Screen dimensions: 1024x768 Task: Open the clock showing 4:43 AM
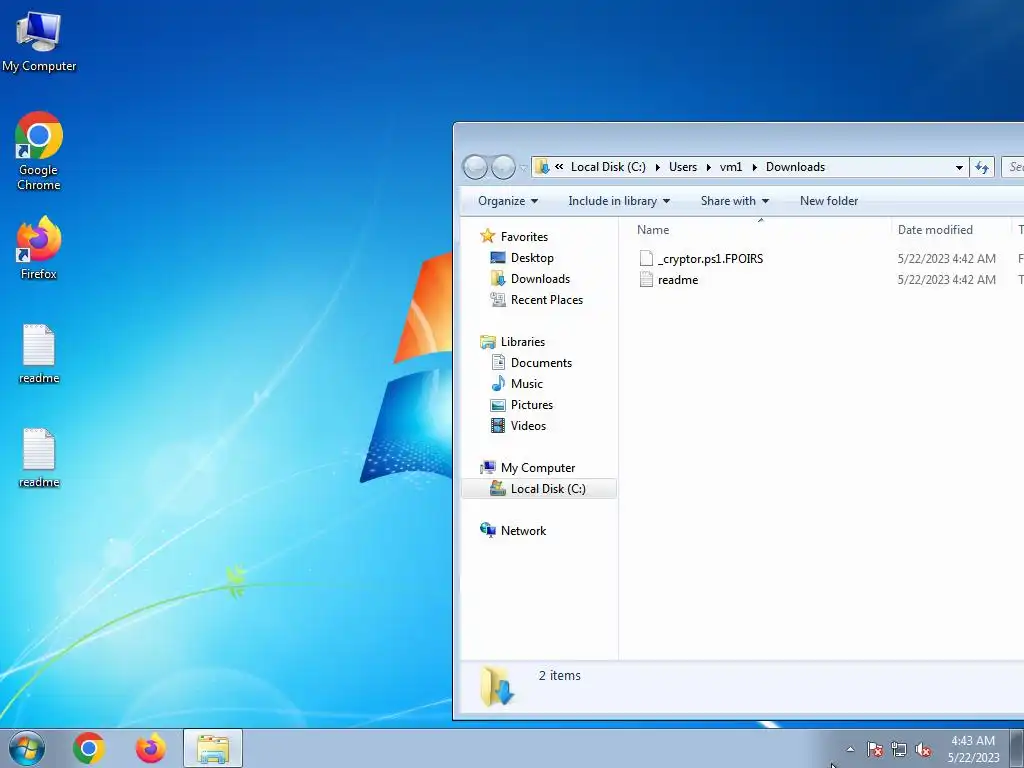click(973, 748)
